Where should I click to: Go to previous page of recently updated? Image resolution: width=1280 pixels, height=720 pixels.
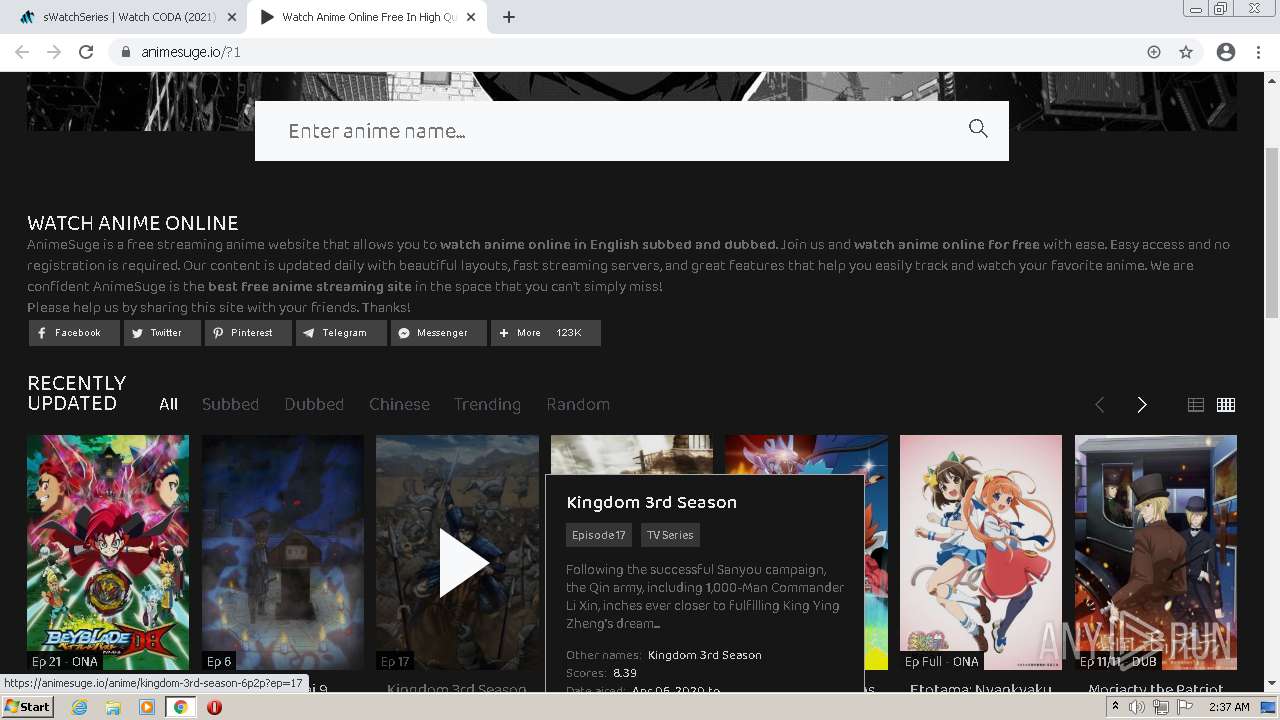point(1099,404)
